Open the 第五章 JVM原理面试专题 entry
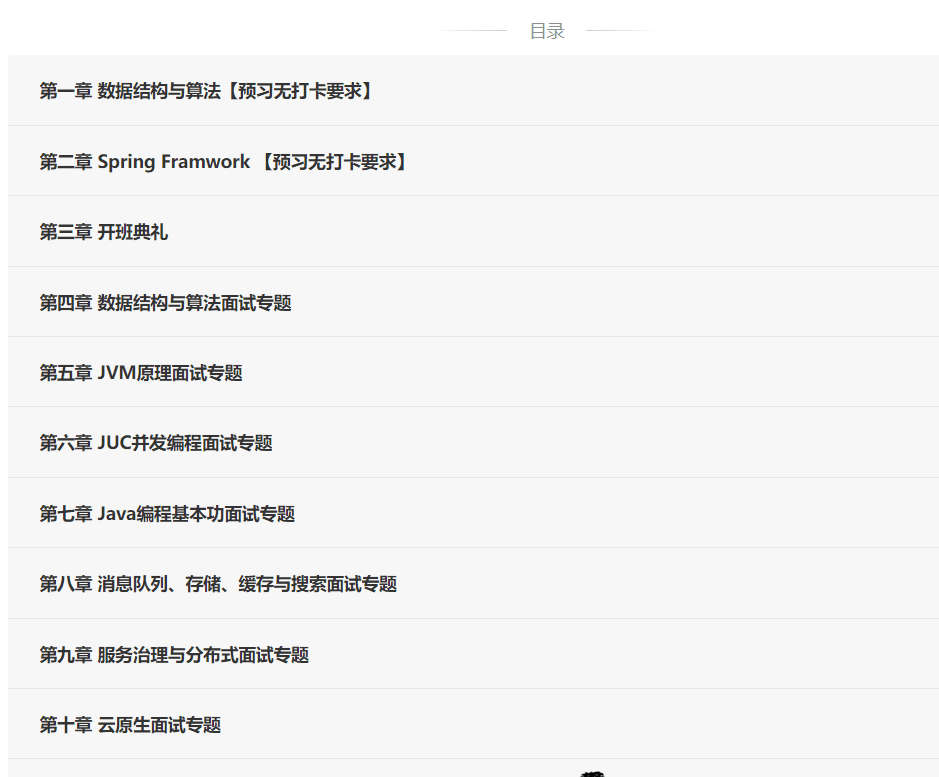 pos(142,372)
